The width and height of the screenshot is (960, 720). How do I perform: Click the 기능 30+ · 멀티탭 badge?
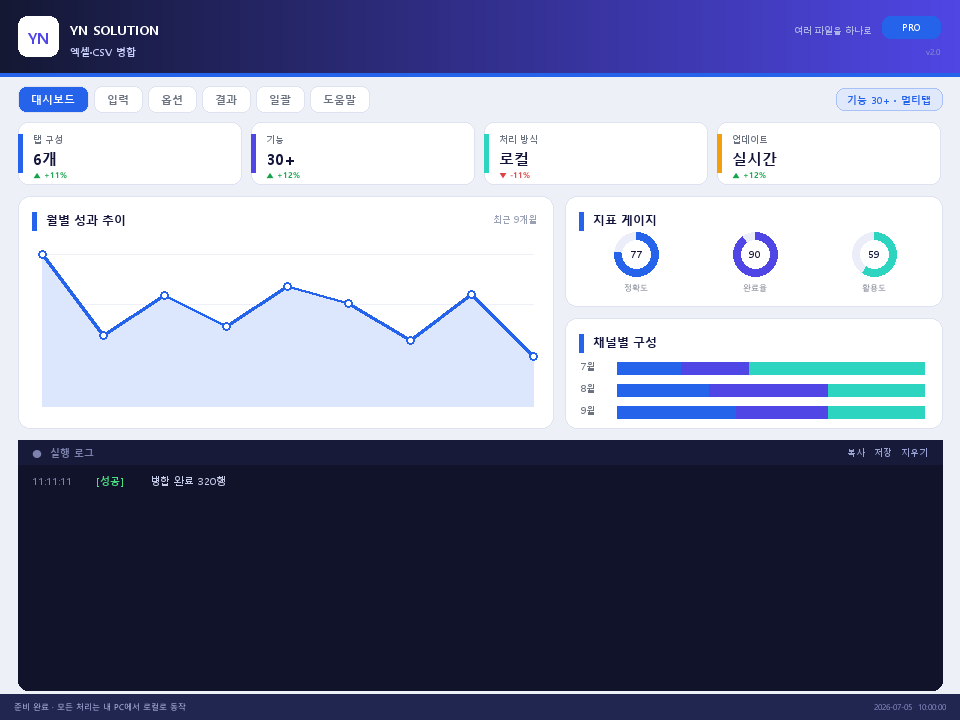coord(889,100)
